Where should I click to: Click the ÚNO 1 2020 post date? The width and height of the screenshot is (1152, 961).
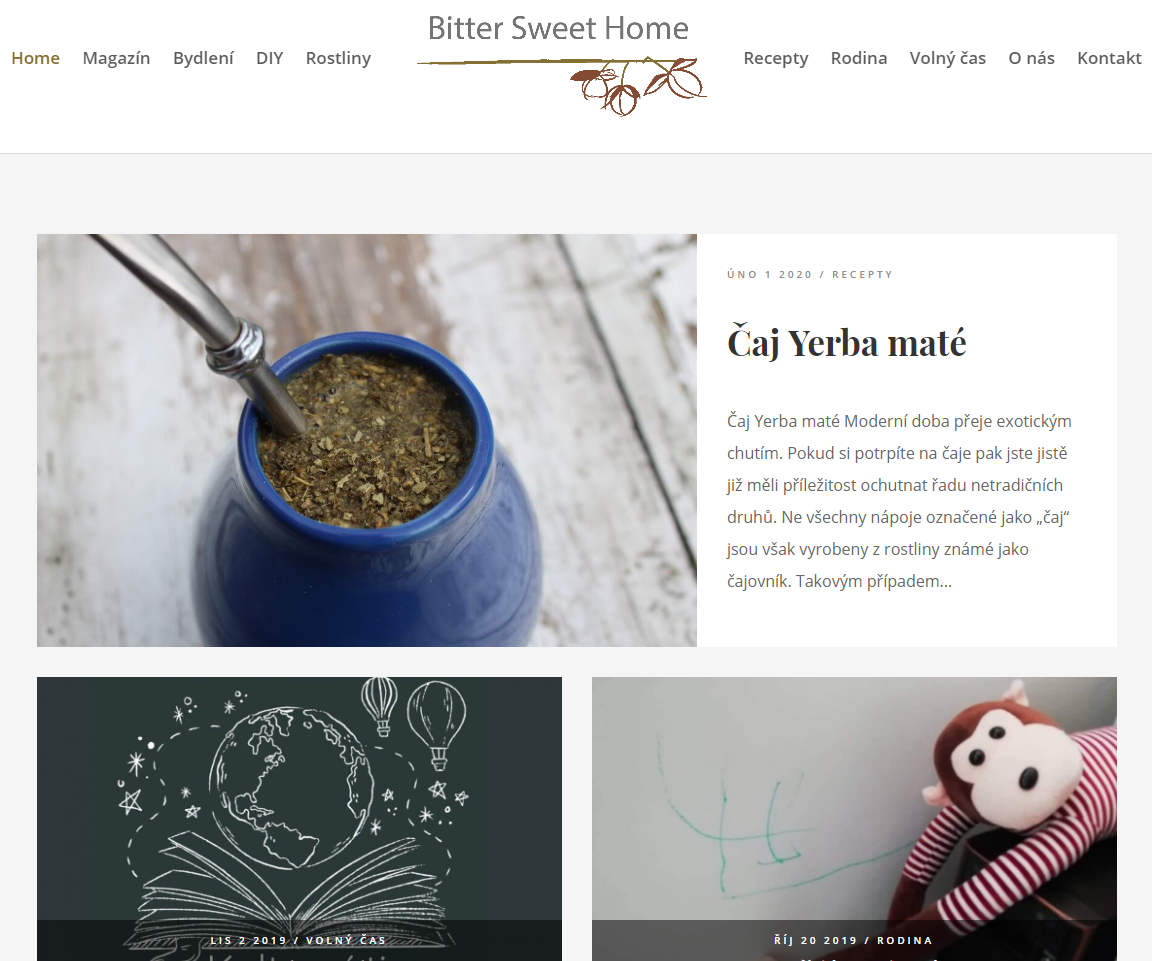tap(769, 274)
